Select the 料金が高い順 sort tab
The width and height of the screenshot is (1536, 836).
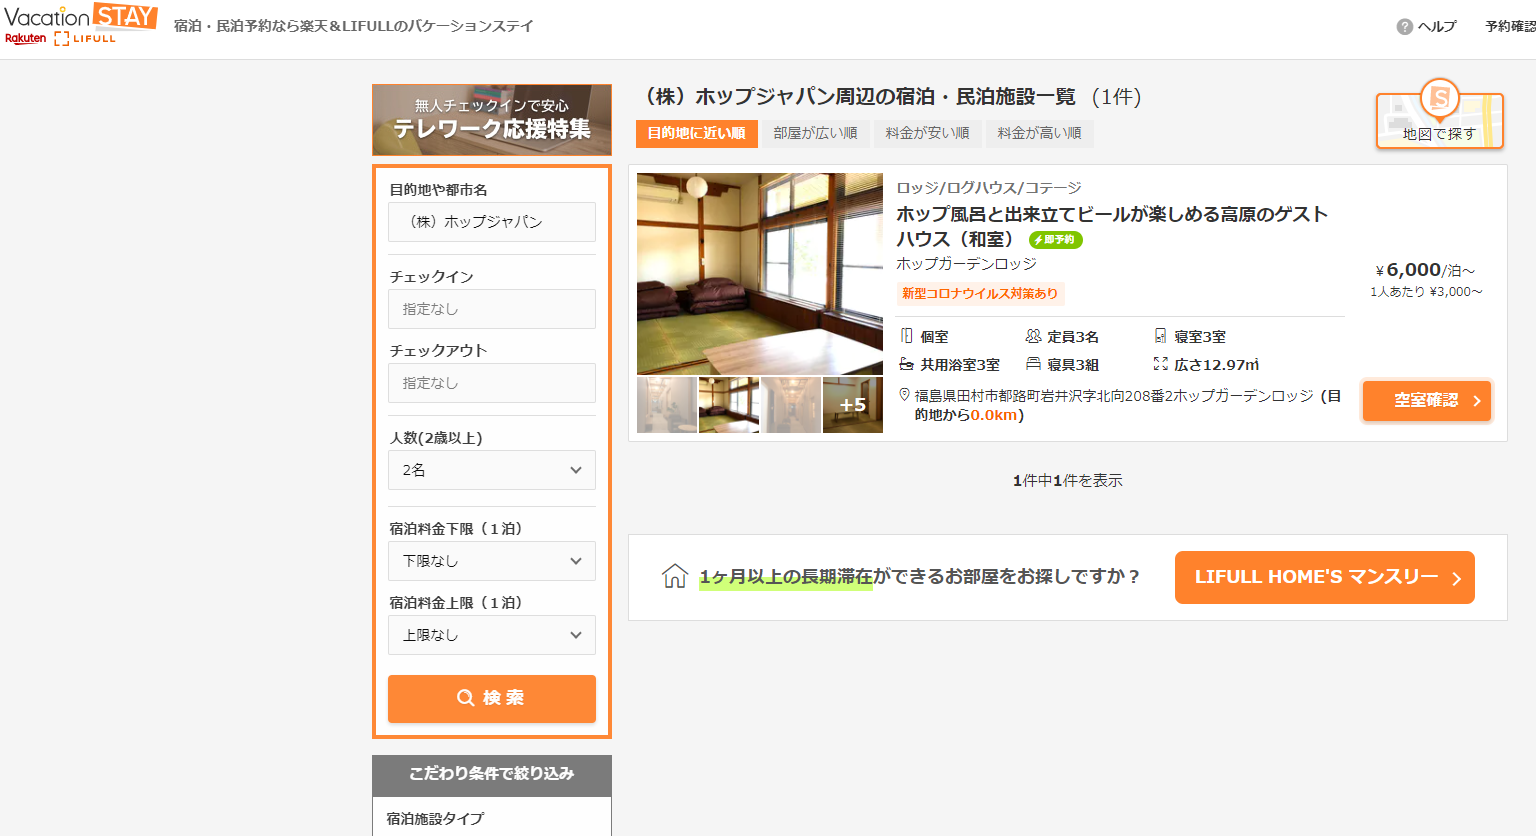click(x=1039, y=133)
